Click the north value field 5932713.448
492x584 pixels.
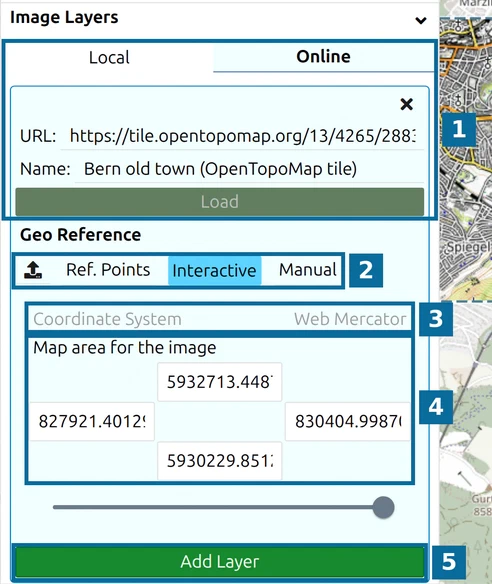coord(220,382)
